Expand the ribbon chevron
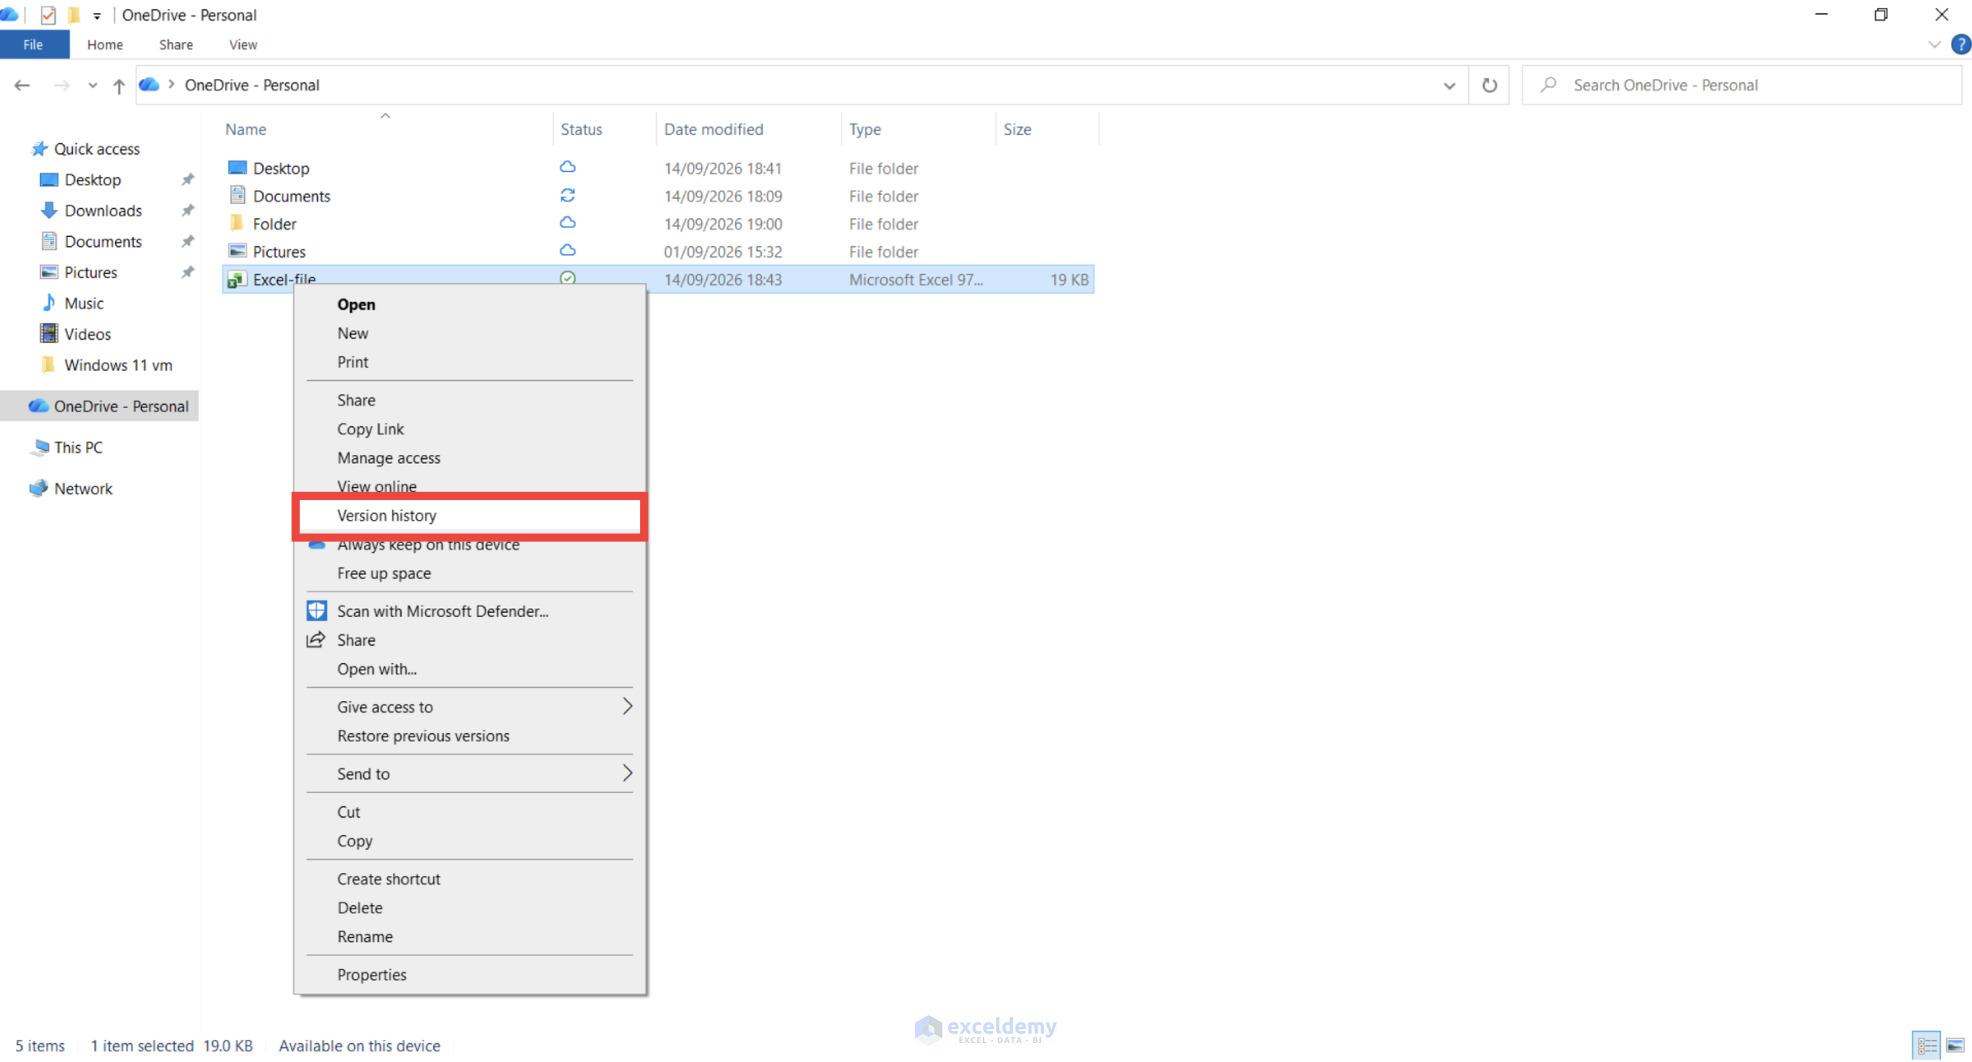1972x1062 pixels. pyautogui.click(x=1934, y=45)
